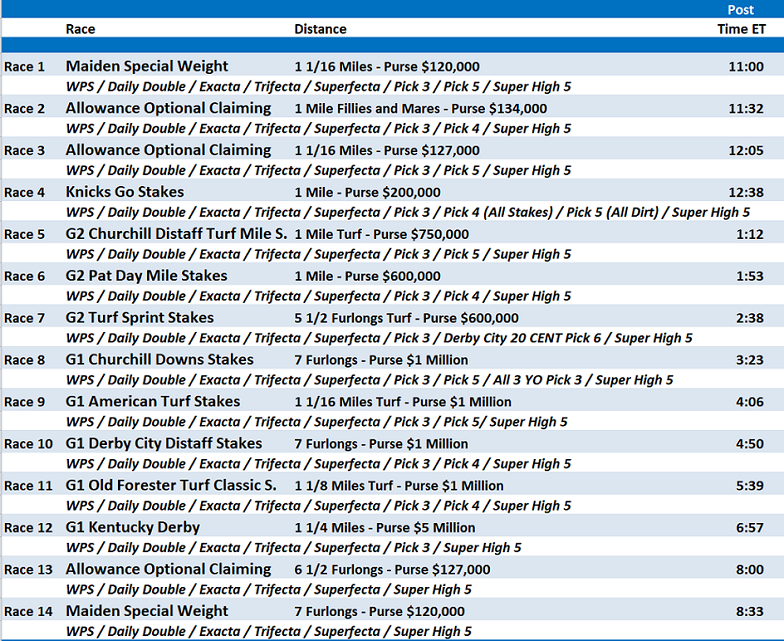Select post time 6:57
Image resolution: width=784 pixels, height=641 pixels.
coord(750,528)
